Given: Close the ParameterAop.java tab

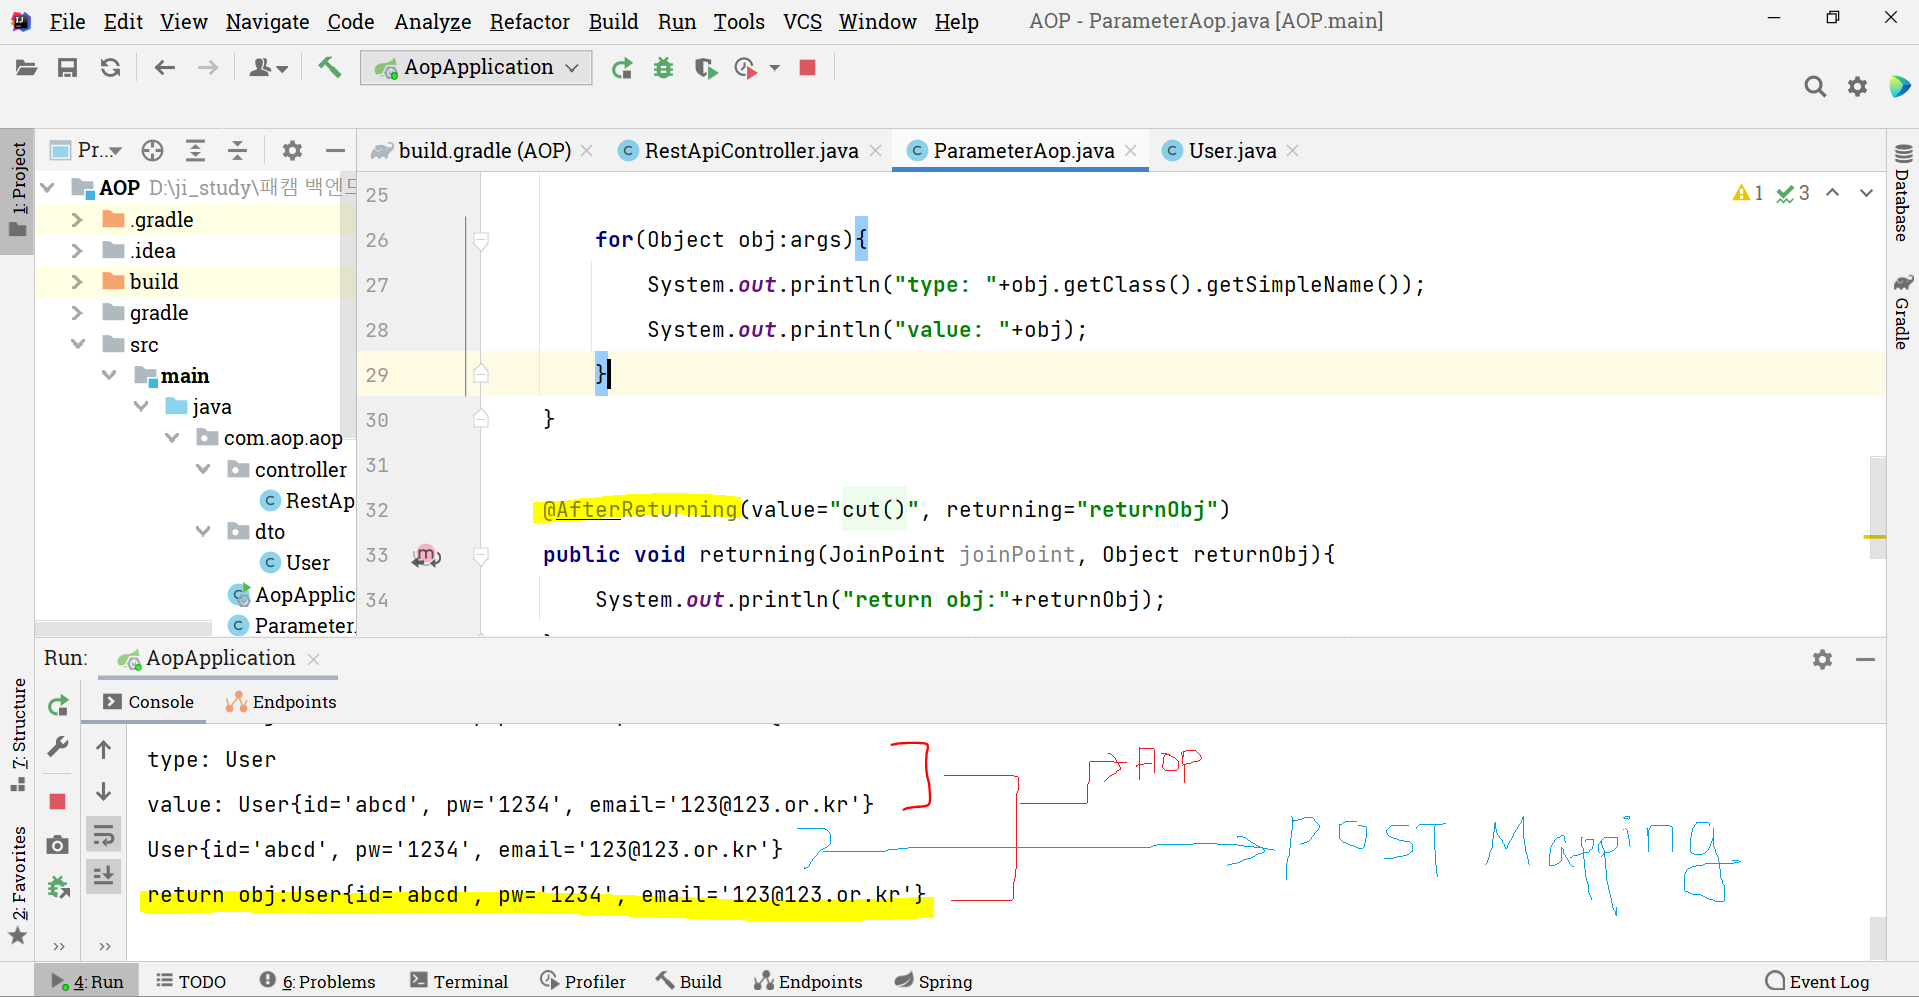Looking at the screenshot, I should [1131, 150].
